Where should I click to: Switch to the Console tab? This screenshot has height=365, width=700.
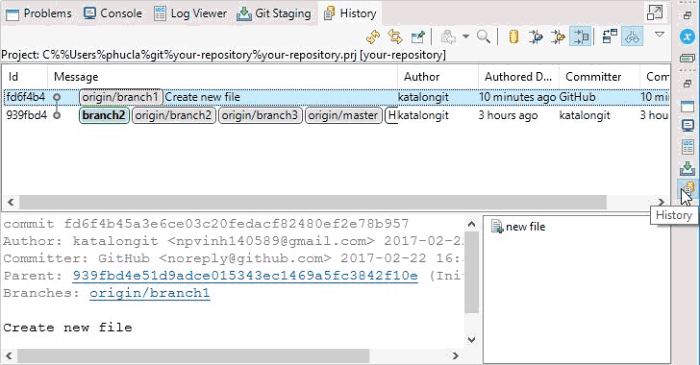point(113,13)
